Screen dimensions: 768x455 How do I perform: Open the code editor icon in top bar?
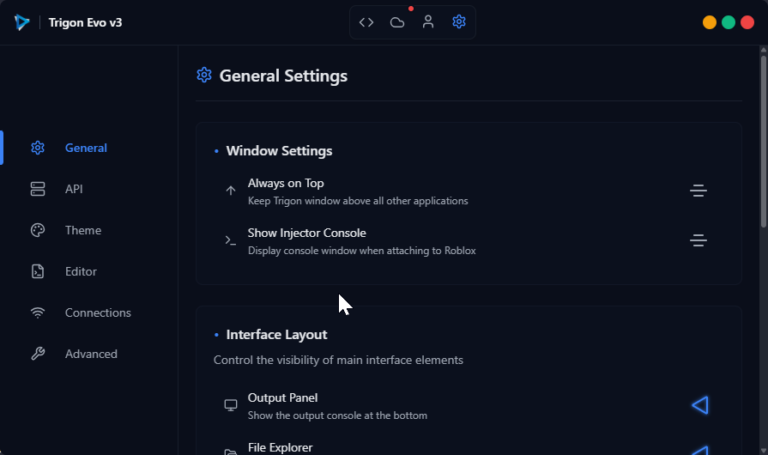coord(367,22)
